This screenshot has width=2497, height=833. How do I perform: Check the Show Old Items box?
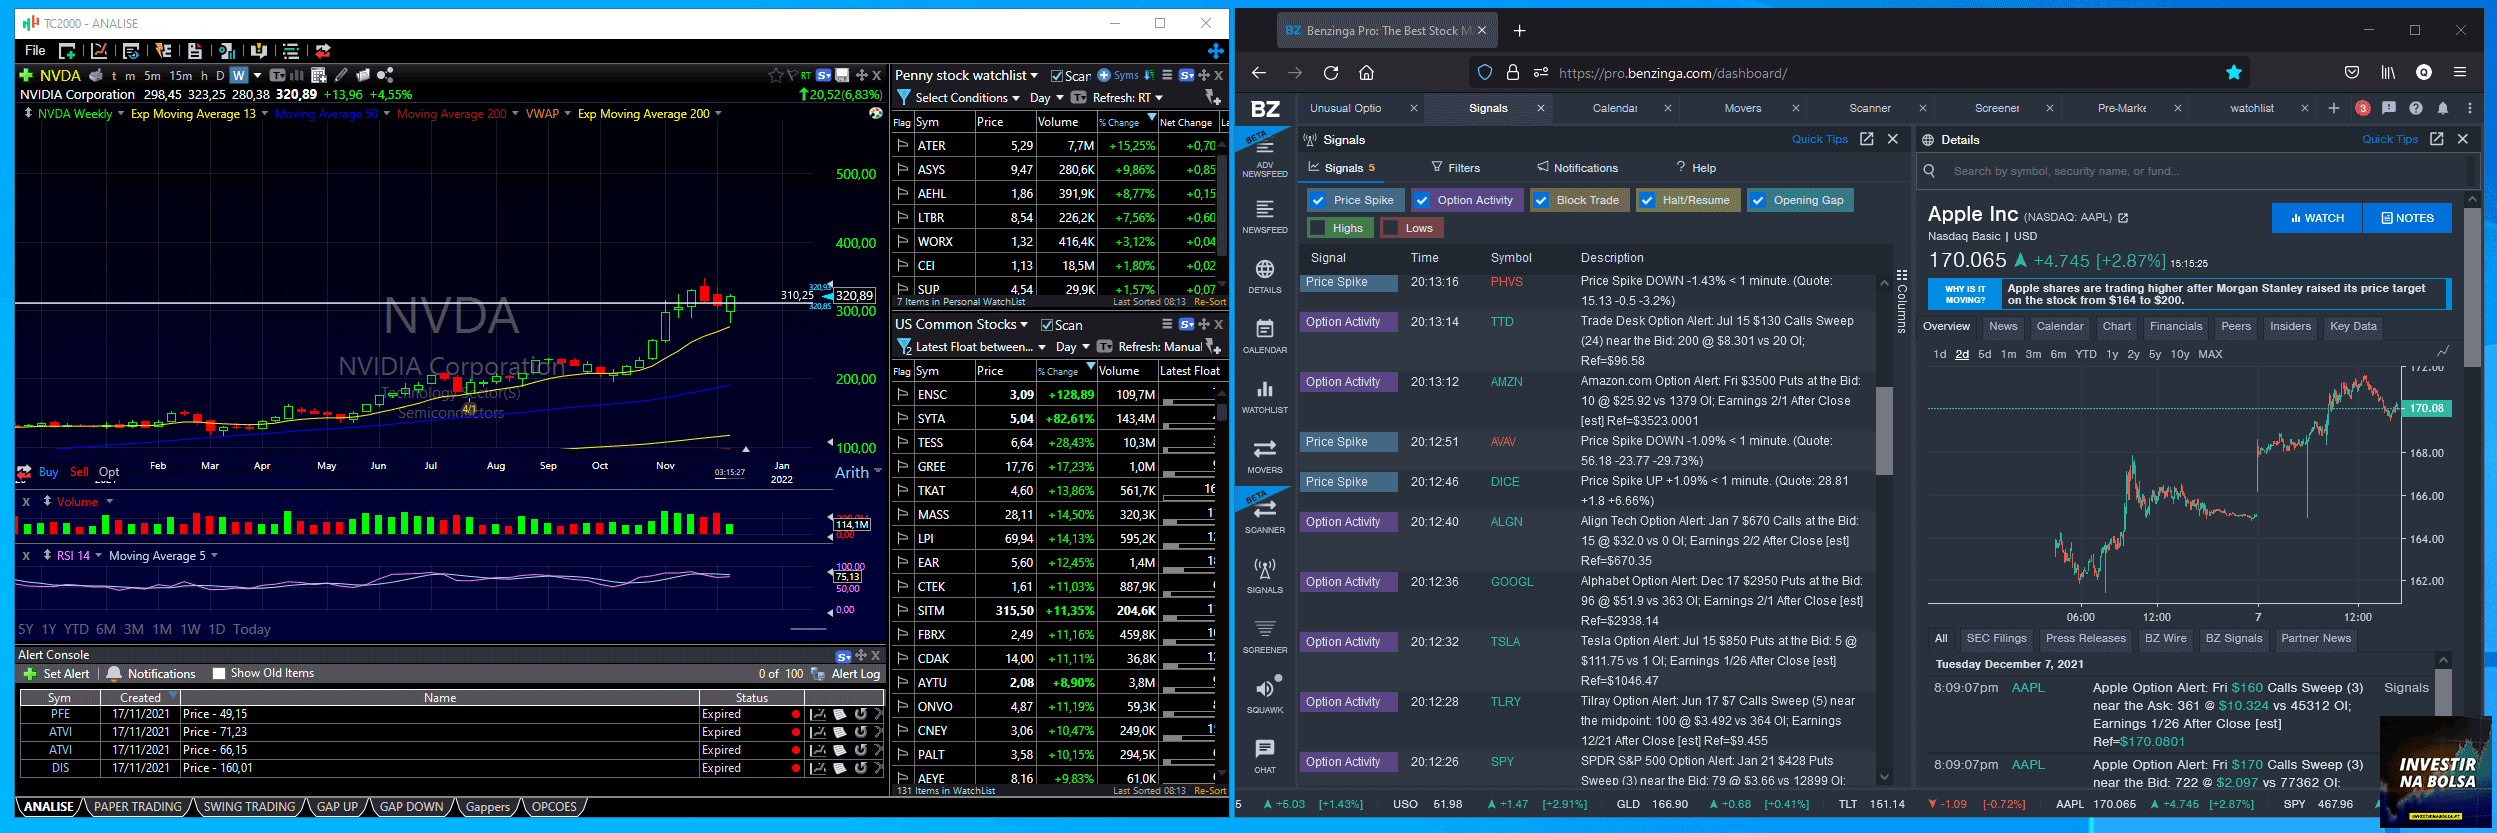[219, 674]
